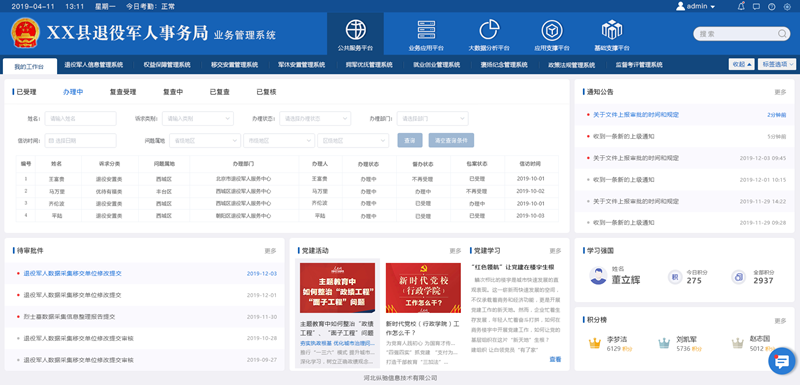Open 权益保障管理系统 tab

pyautogui.click(x=167, y=65)
